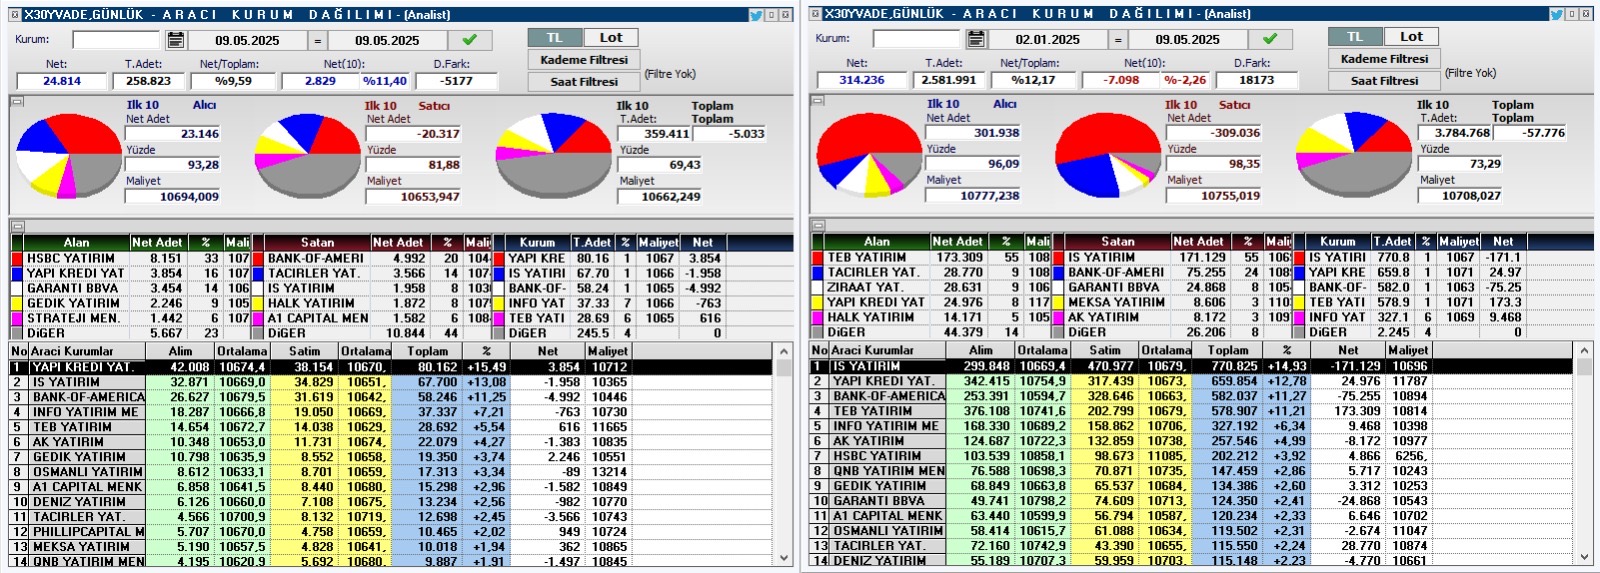Open Kademe Filtresi in the 02.01.2025 window

[x=1384, y=59]
